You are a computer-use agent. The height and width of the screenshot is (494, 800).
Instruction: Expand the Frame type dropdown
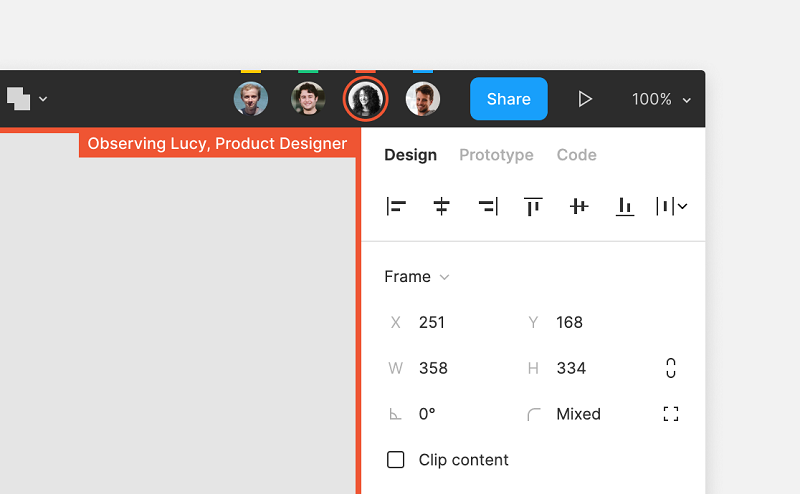417,277
